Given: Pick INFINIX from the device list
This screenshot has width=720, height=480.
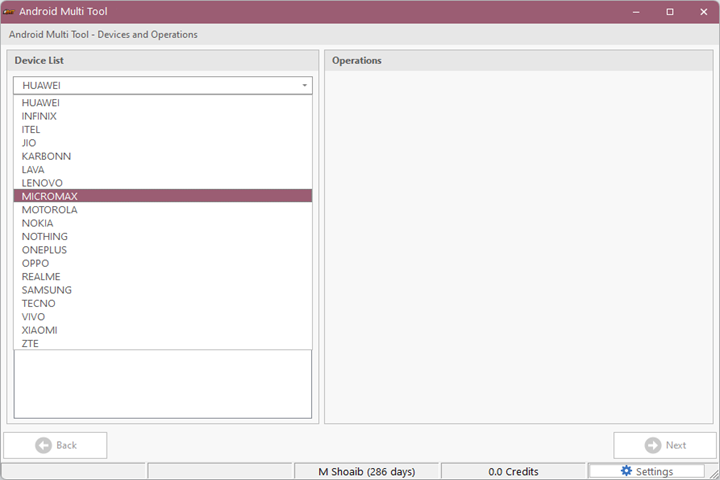Looking at the screenshot, I should click(x=40, y=116).
